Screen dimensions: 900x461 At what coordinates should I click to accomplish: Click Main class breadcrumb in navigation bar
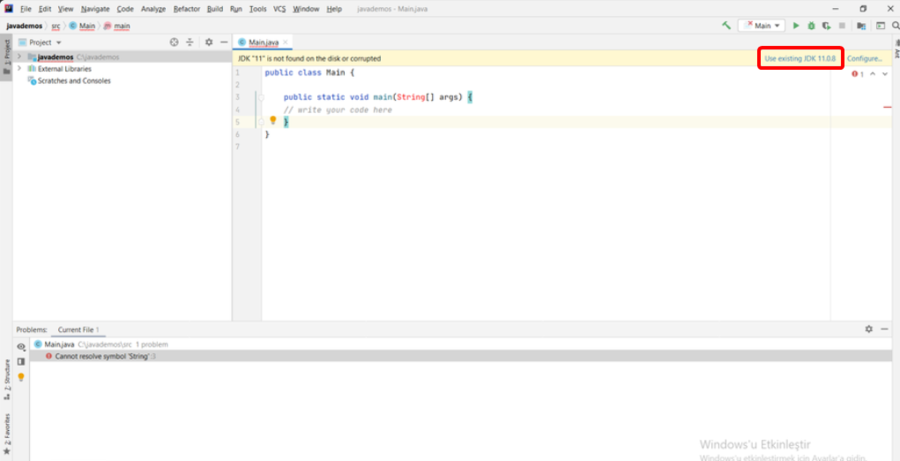click(x=83, y=26)
